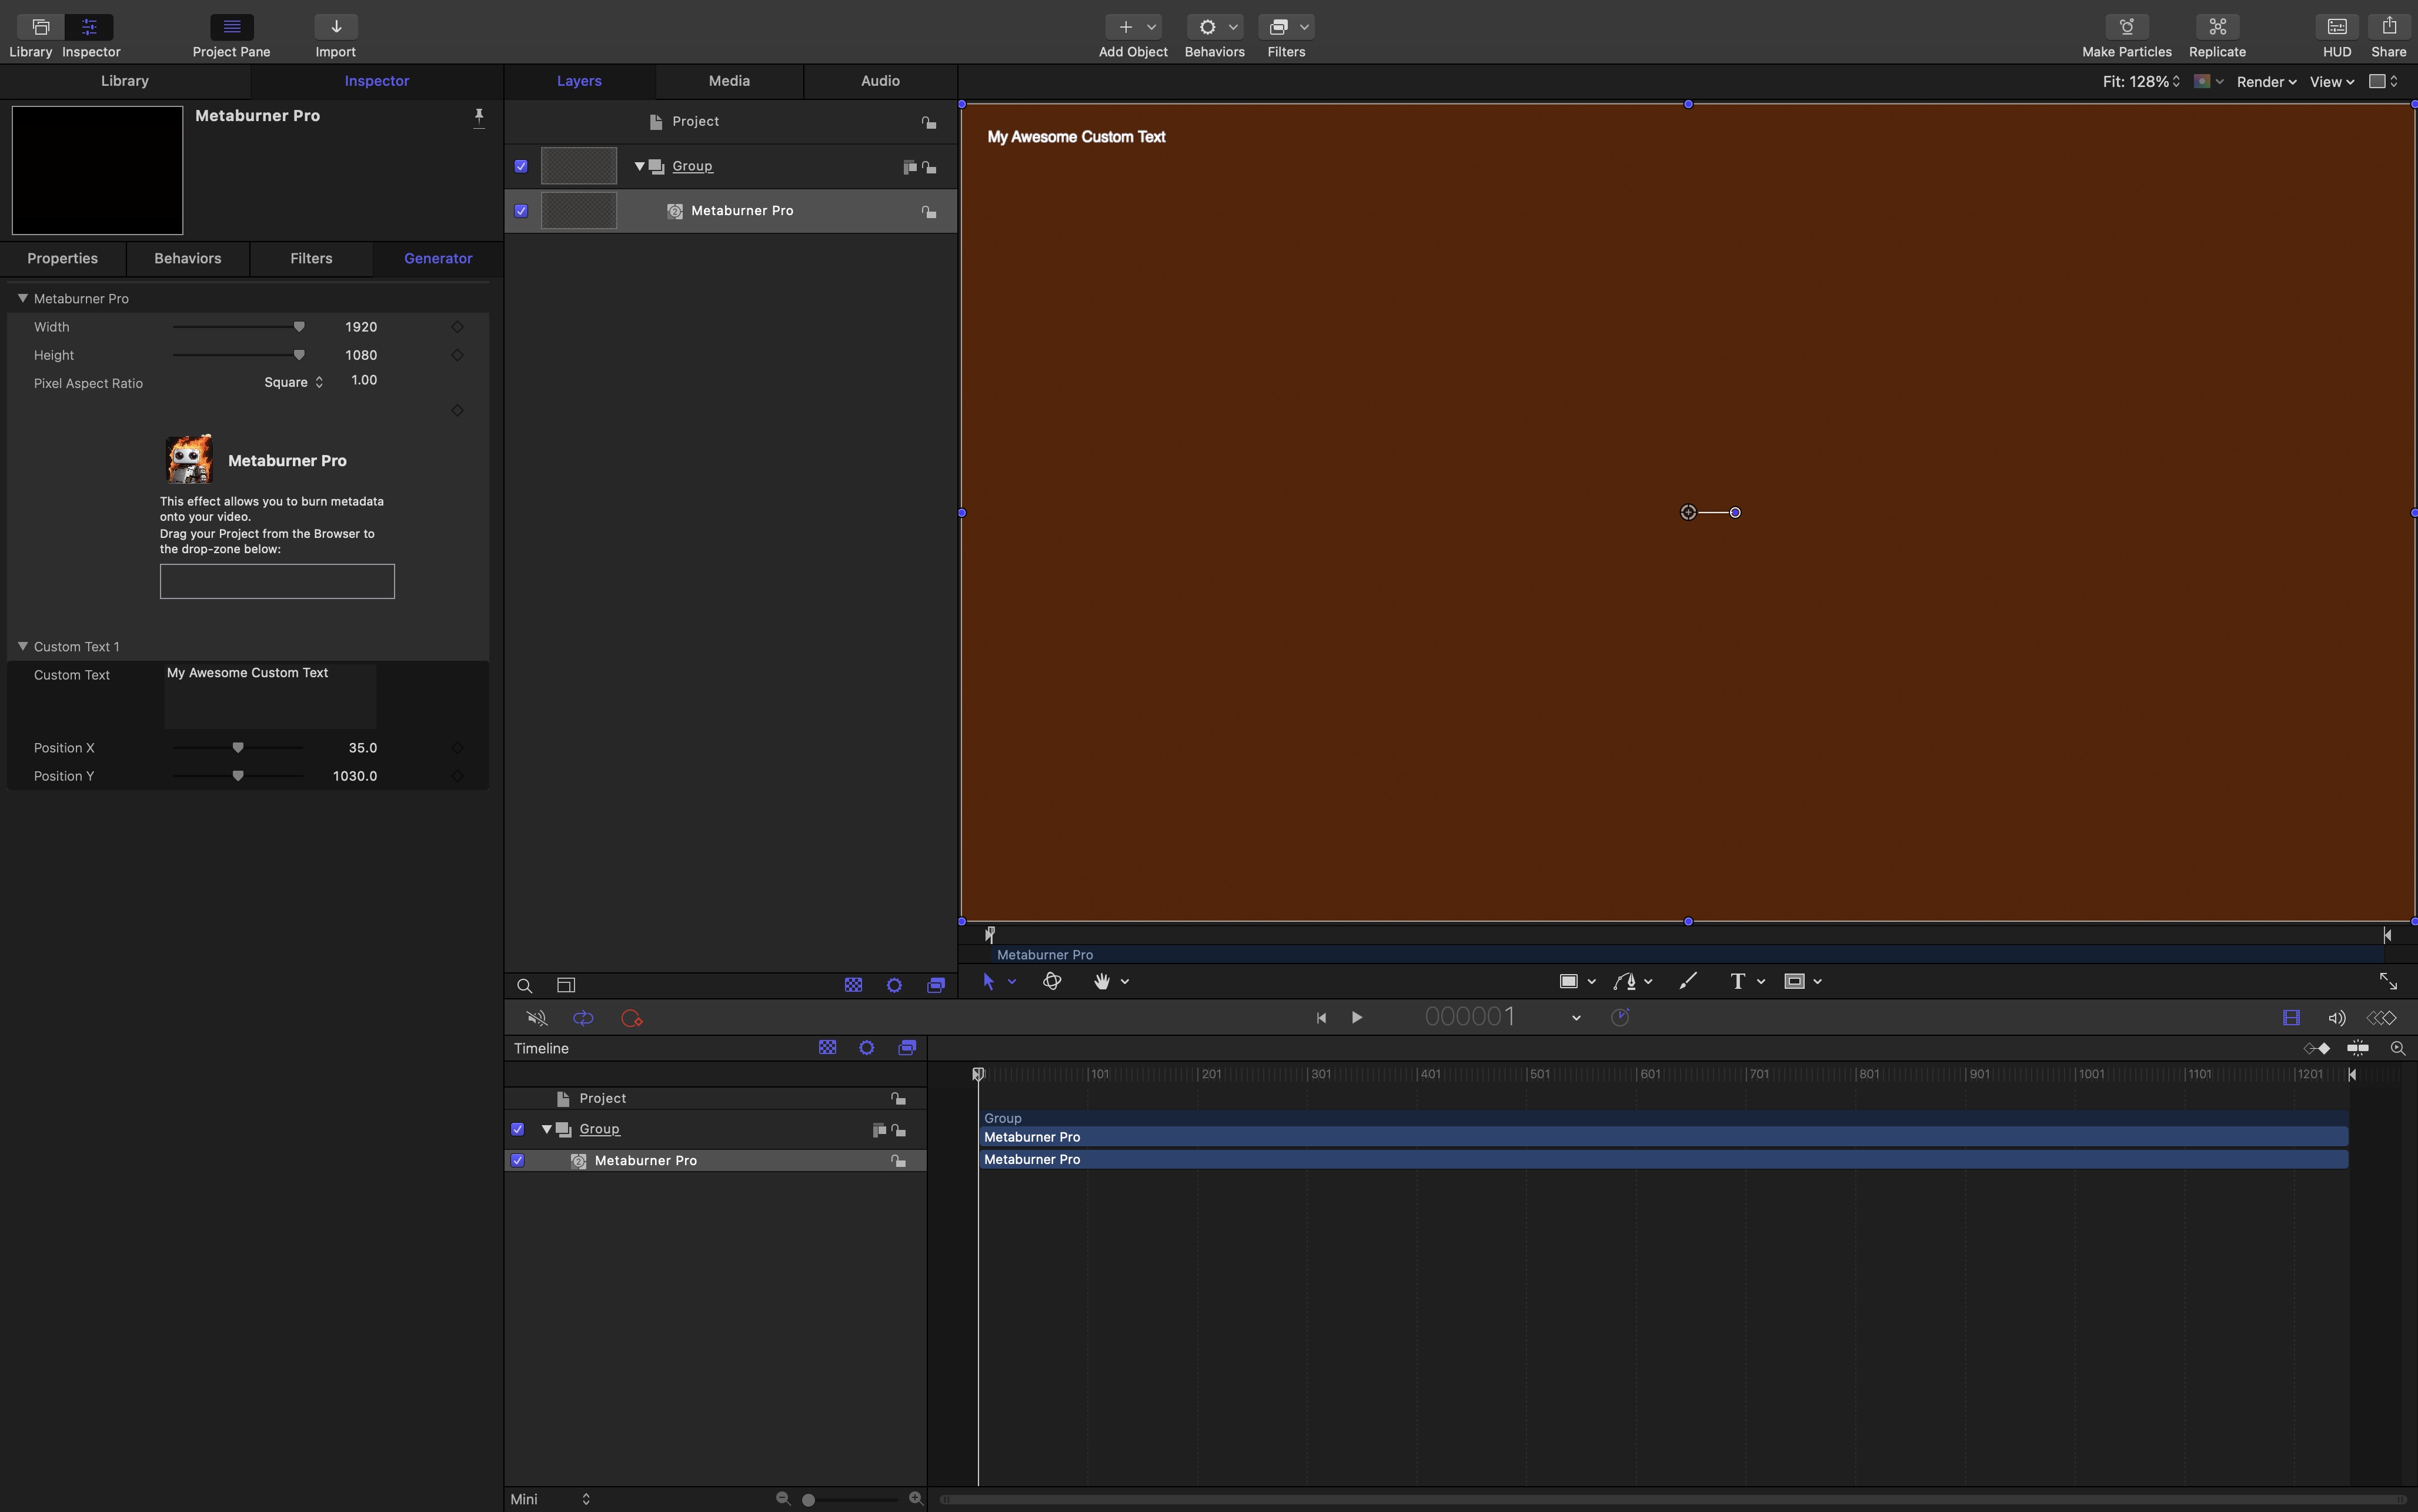This screenshot has height=1512, width=2418.
Task: Select the 3D transform tool
Action: (x=1051, y=981)
